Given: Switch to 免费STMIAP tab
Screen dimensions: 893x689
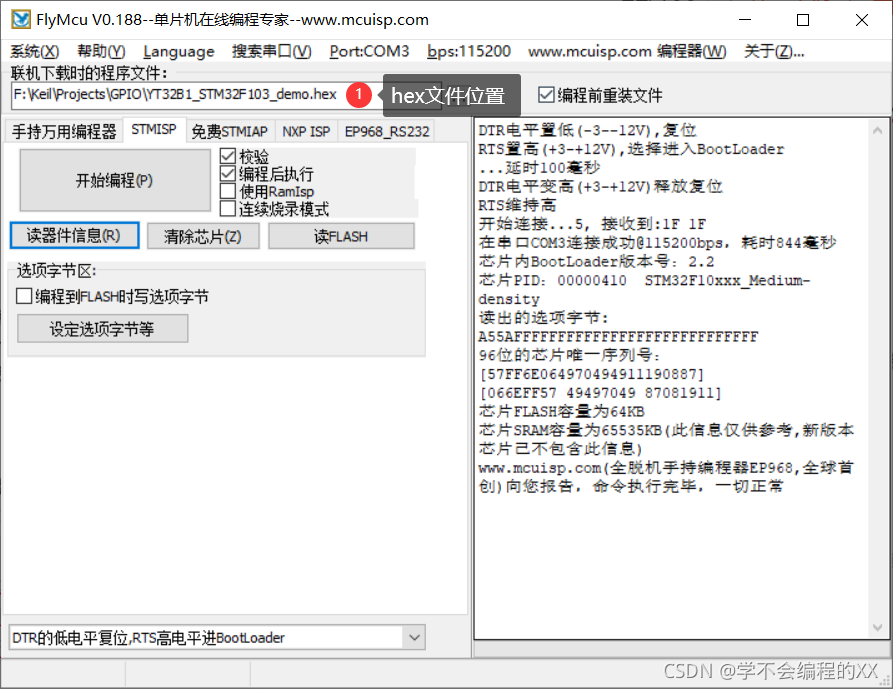Looking at the screenshot, I should (230, 132).
